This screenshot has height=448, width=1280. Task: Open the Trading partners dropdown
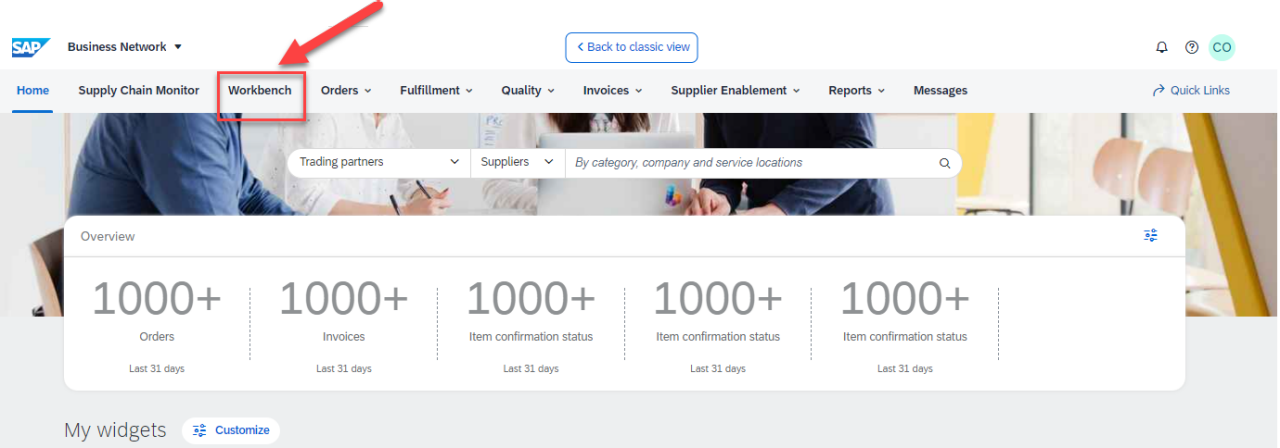click(x=378, y=162)
